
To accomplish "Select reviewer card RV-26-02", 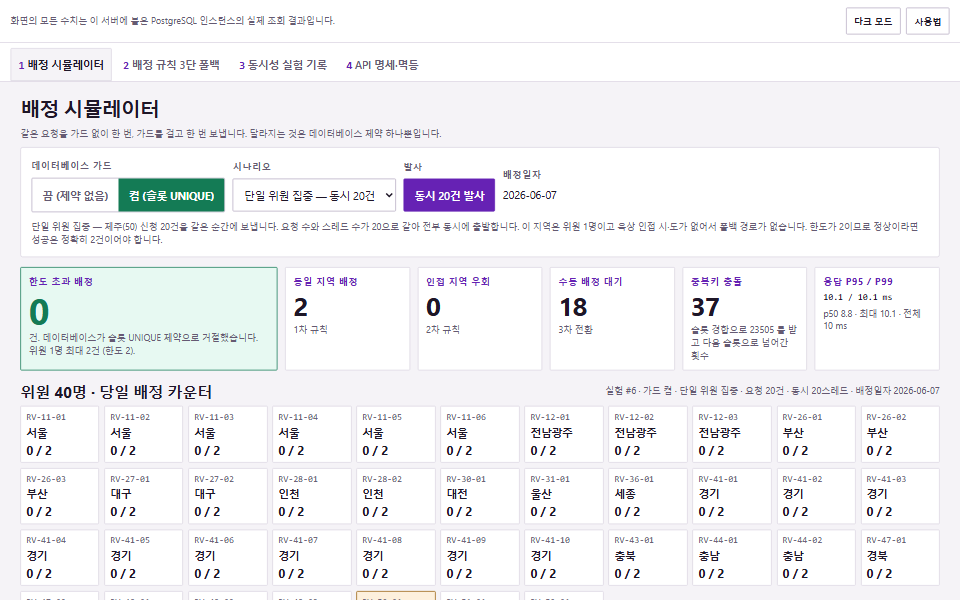I will (x=900, y=434).
